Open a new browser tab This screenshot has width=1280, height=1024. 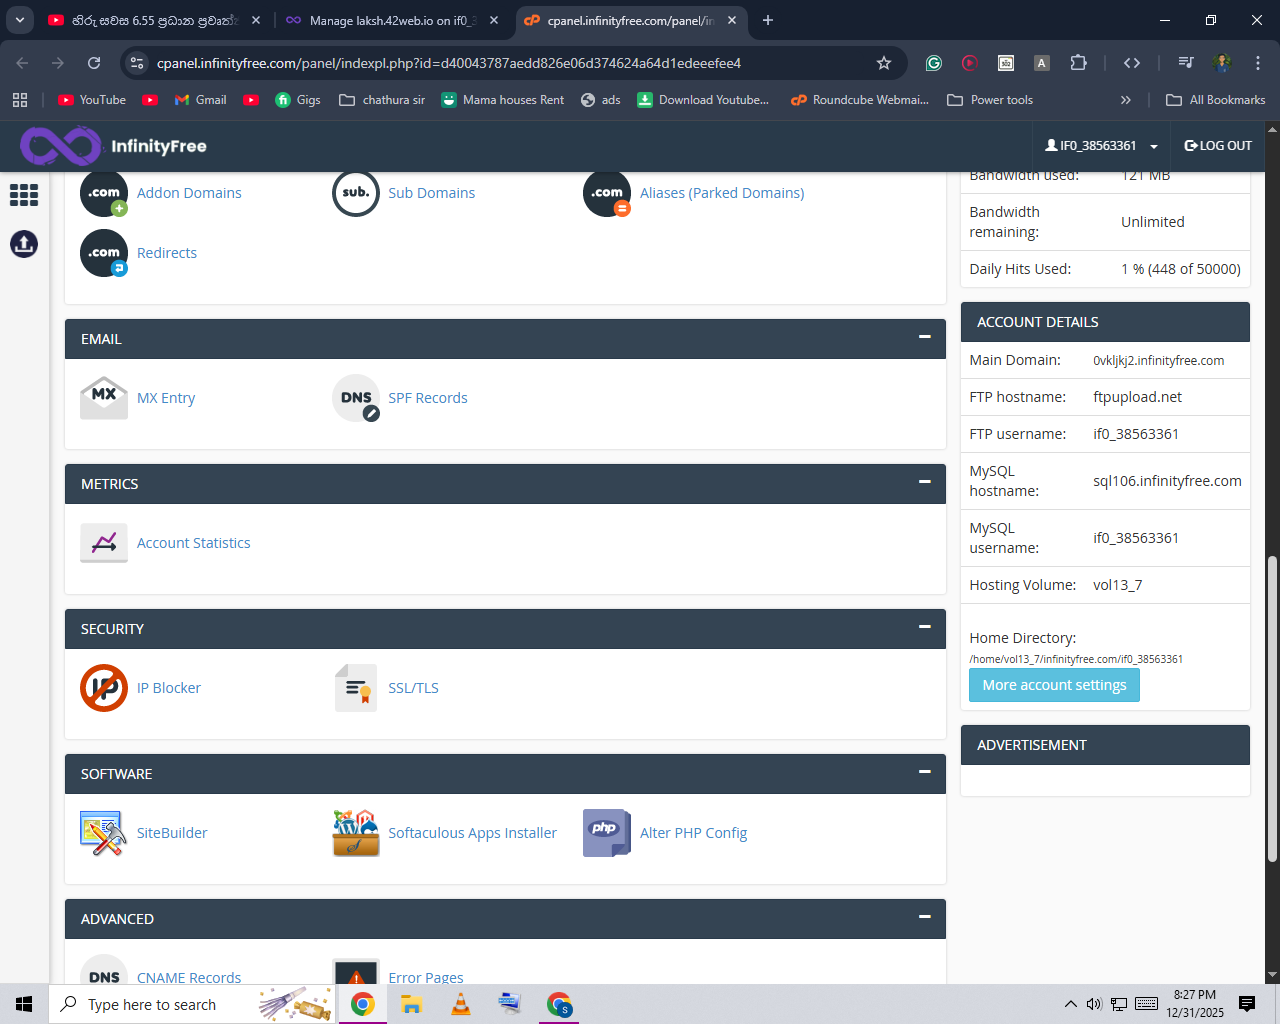point(768,20)
